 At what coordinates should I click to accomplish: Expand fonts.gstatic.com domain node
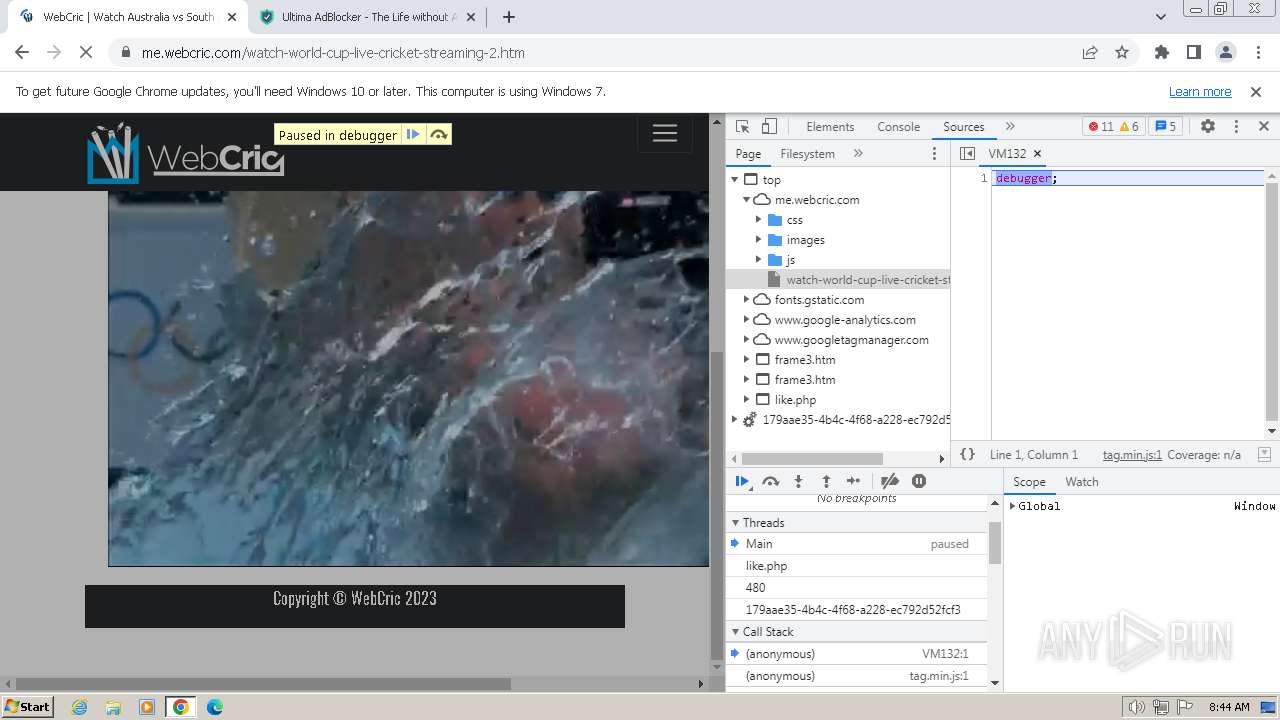click(x=746, y=300)
